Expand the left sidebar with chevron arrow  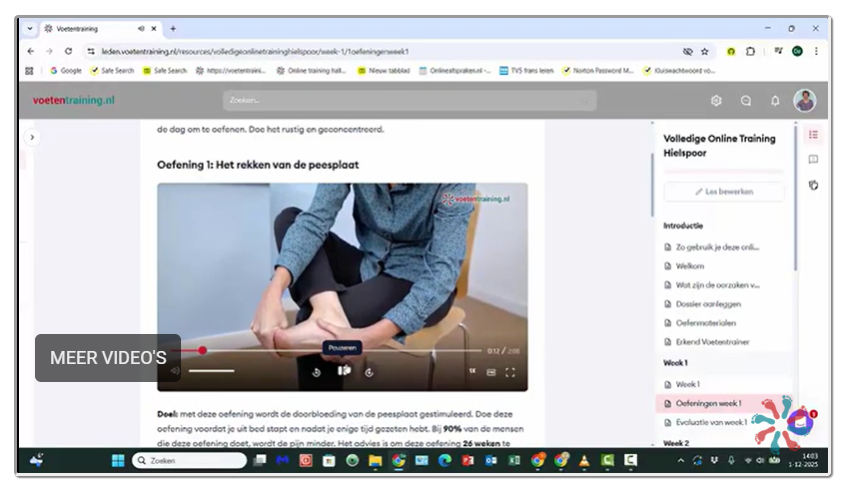point(32,137)
